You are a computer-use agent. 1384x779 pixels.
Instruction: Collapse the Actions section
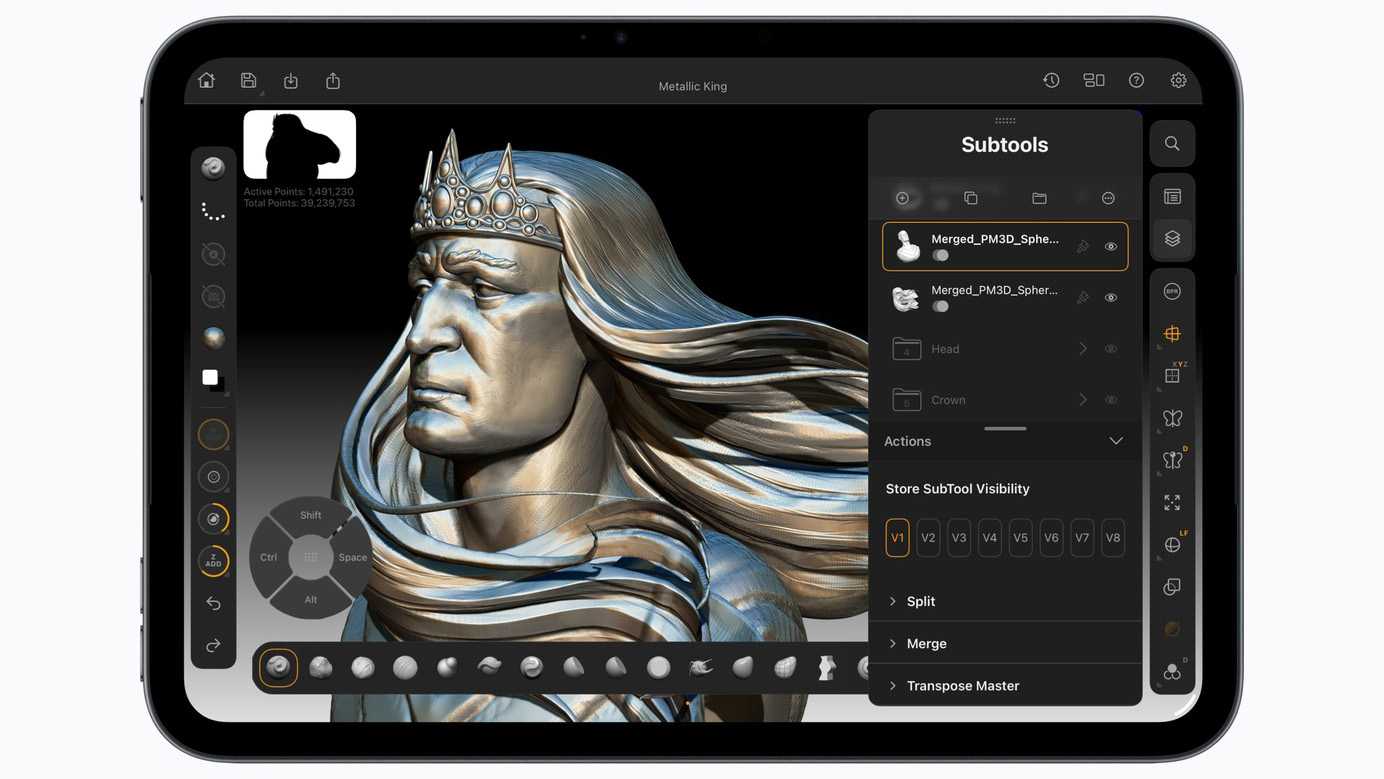(x=1116, y=441)
